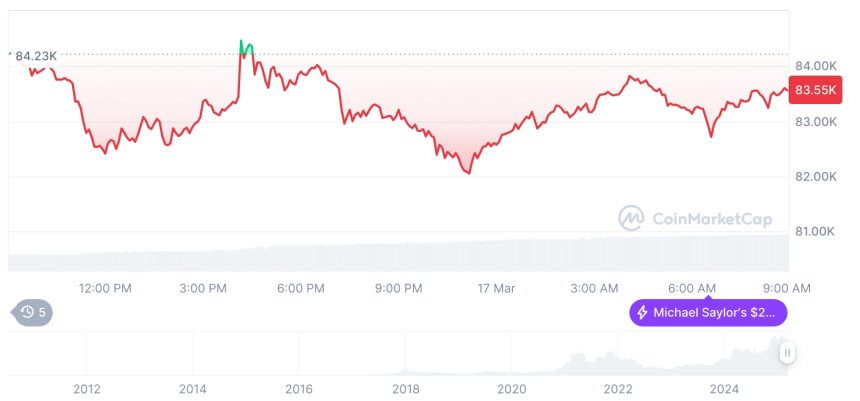Click the green peak of the price line
The width and height of the screenshot is (860, 401).
(x=245, y=45)
